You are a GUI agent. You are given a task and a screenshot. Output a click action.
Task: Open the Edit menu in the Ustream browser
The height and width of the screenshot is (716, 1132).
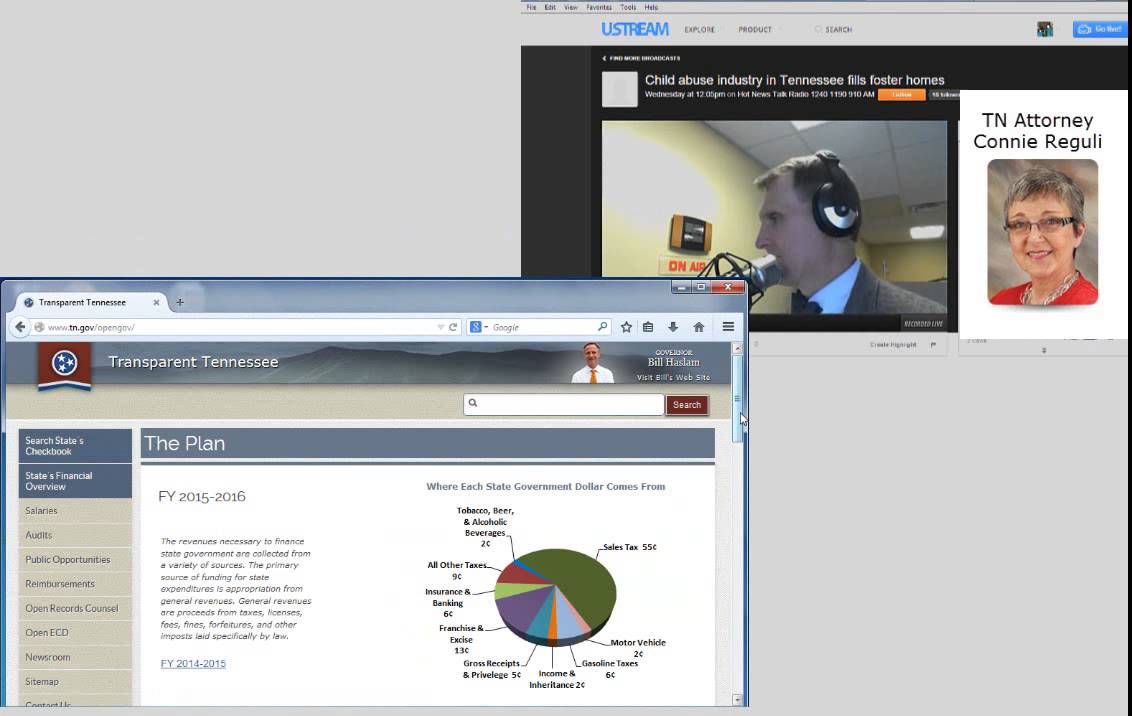point(550,7)
